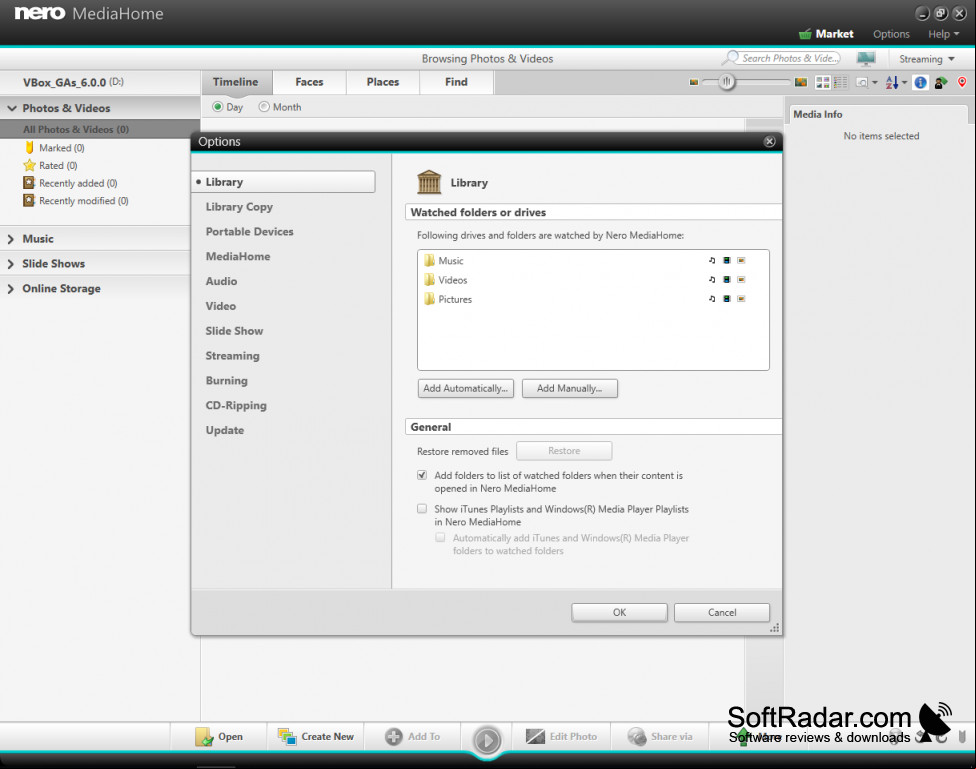The height and width of the screenshot is (769, 976).
Task: Open Recently added (0) list
Action: pos(70,183)
